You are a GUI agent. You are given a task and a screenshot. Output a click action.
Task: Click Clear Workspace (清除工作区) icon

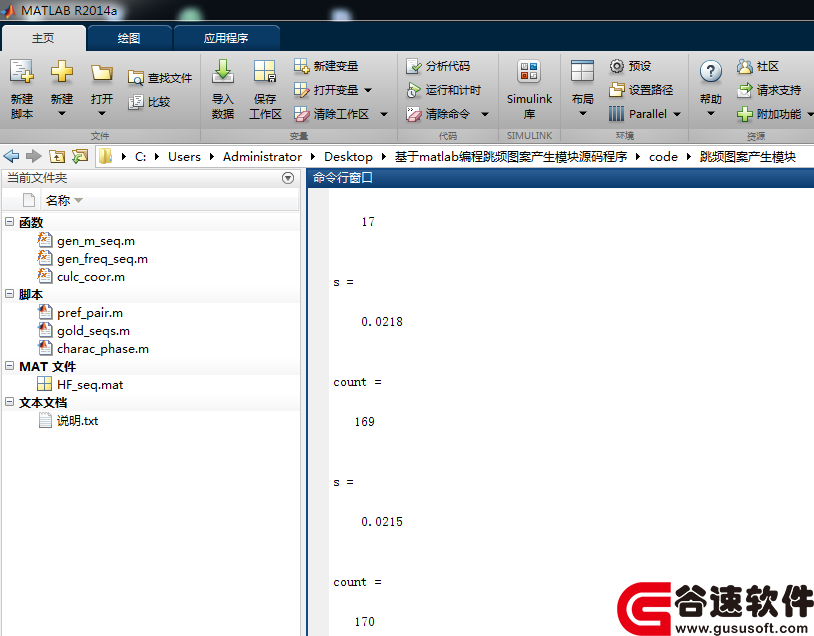point(302,114)
